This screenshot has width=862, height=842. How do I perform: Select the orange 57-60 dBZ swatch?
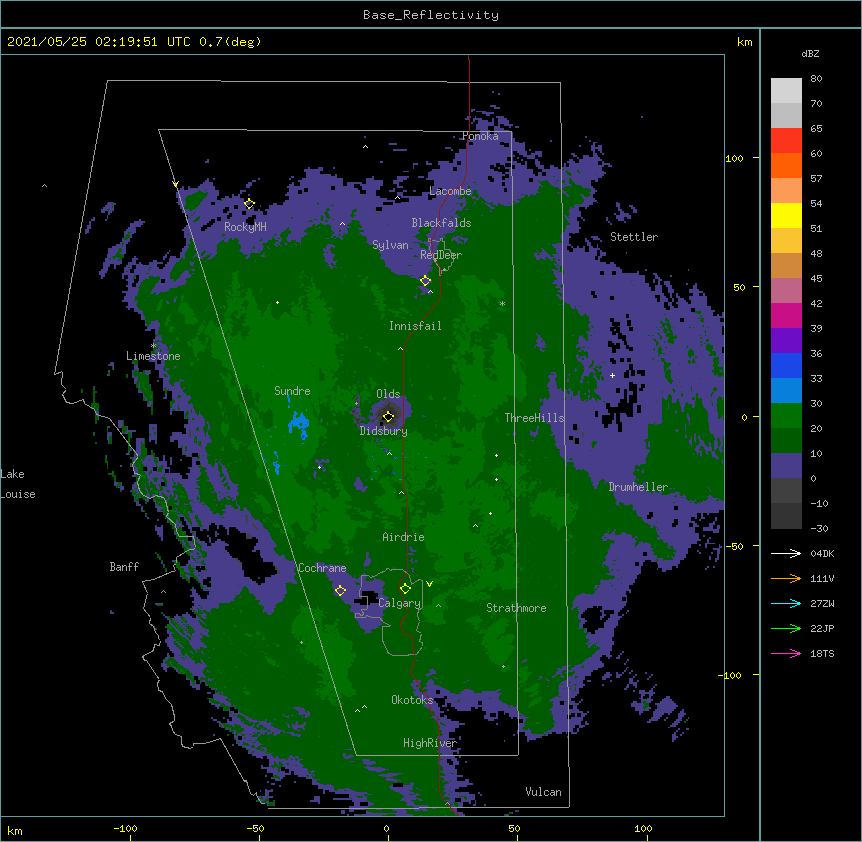(786, 165)
